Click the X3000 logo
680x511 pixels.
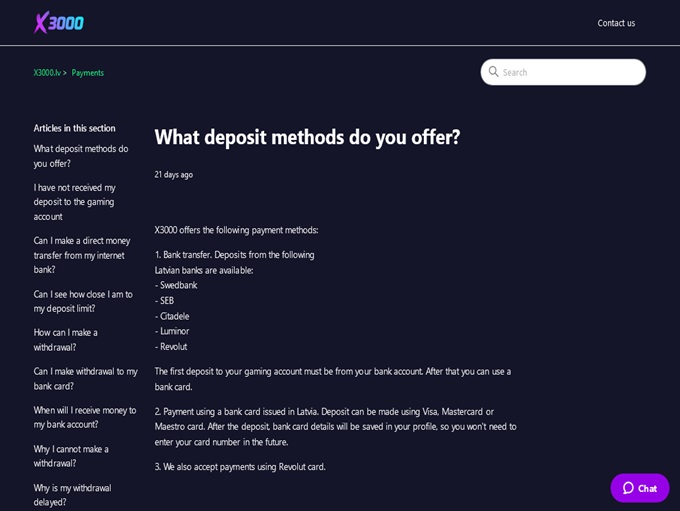pos(59,22)
